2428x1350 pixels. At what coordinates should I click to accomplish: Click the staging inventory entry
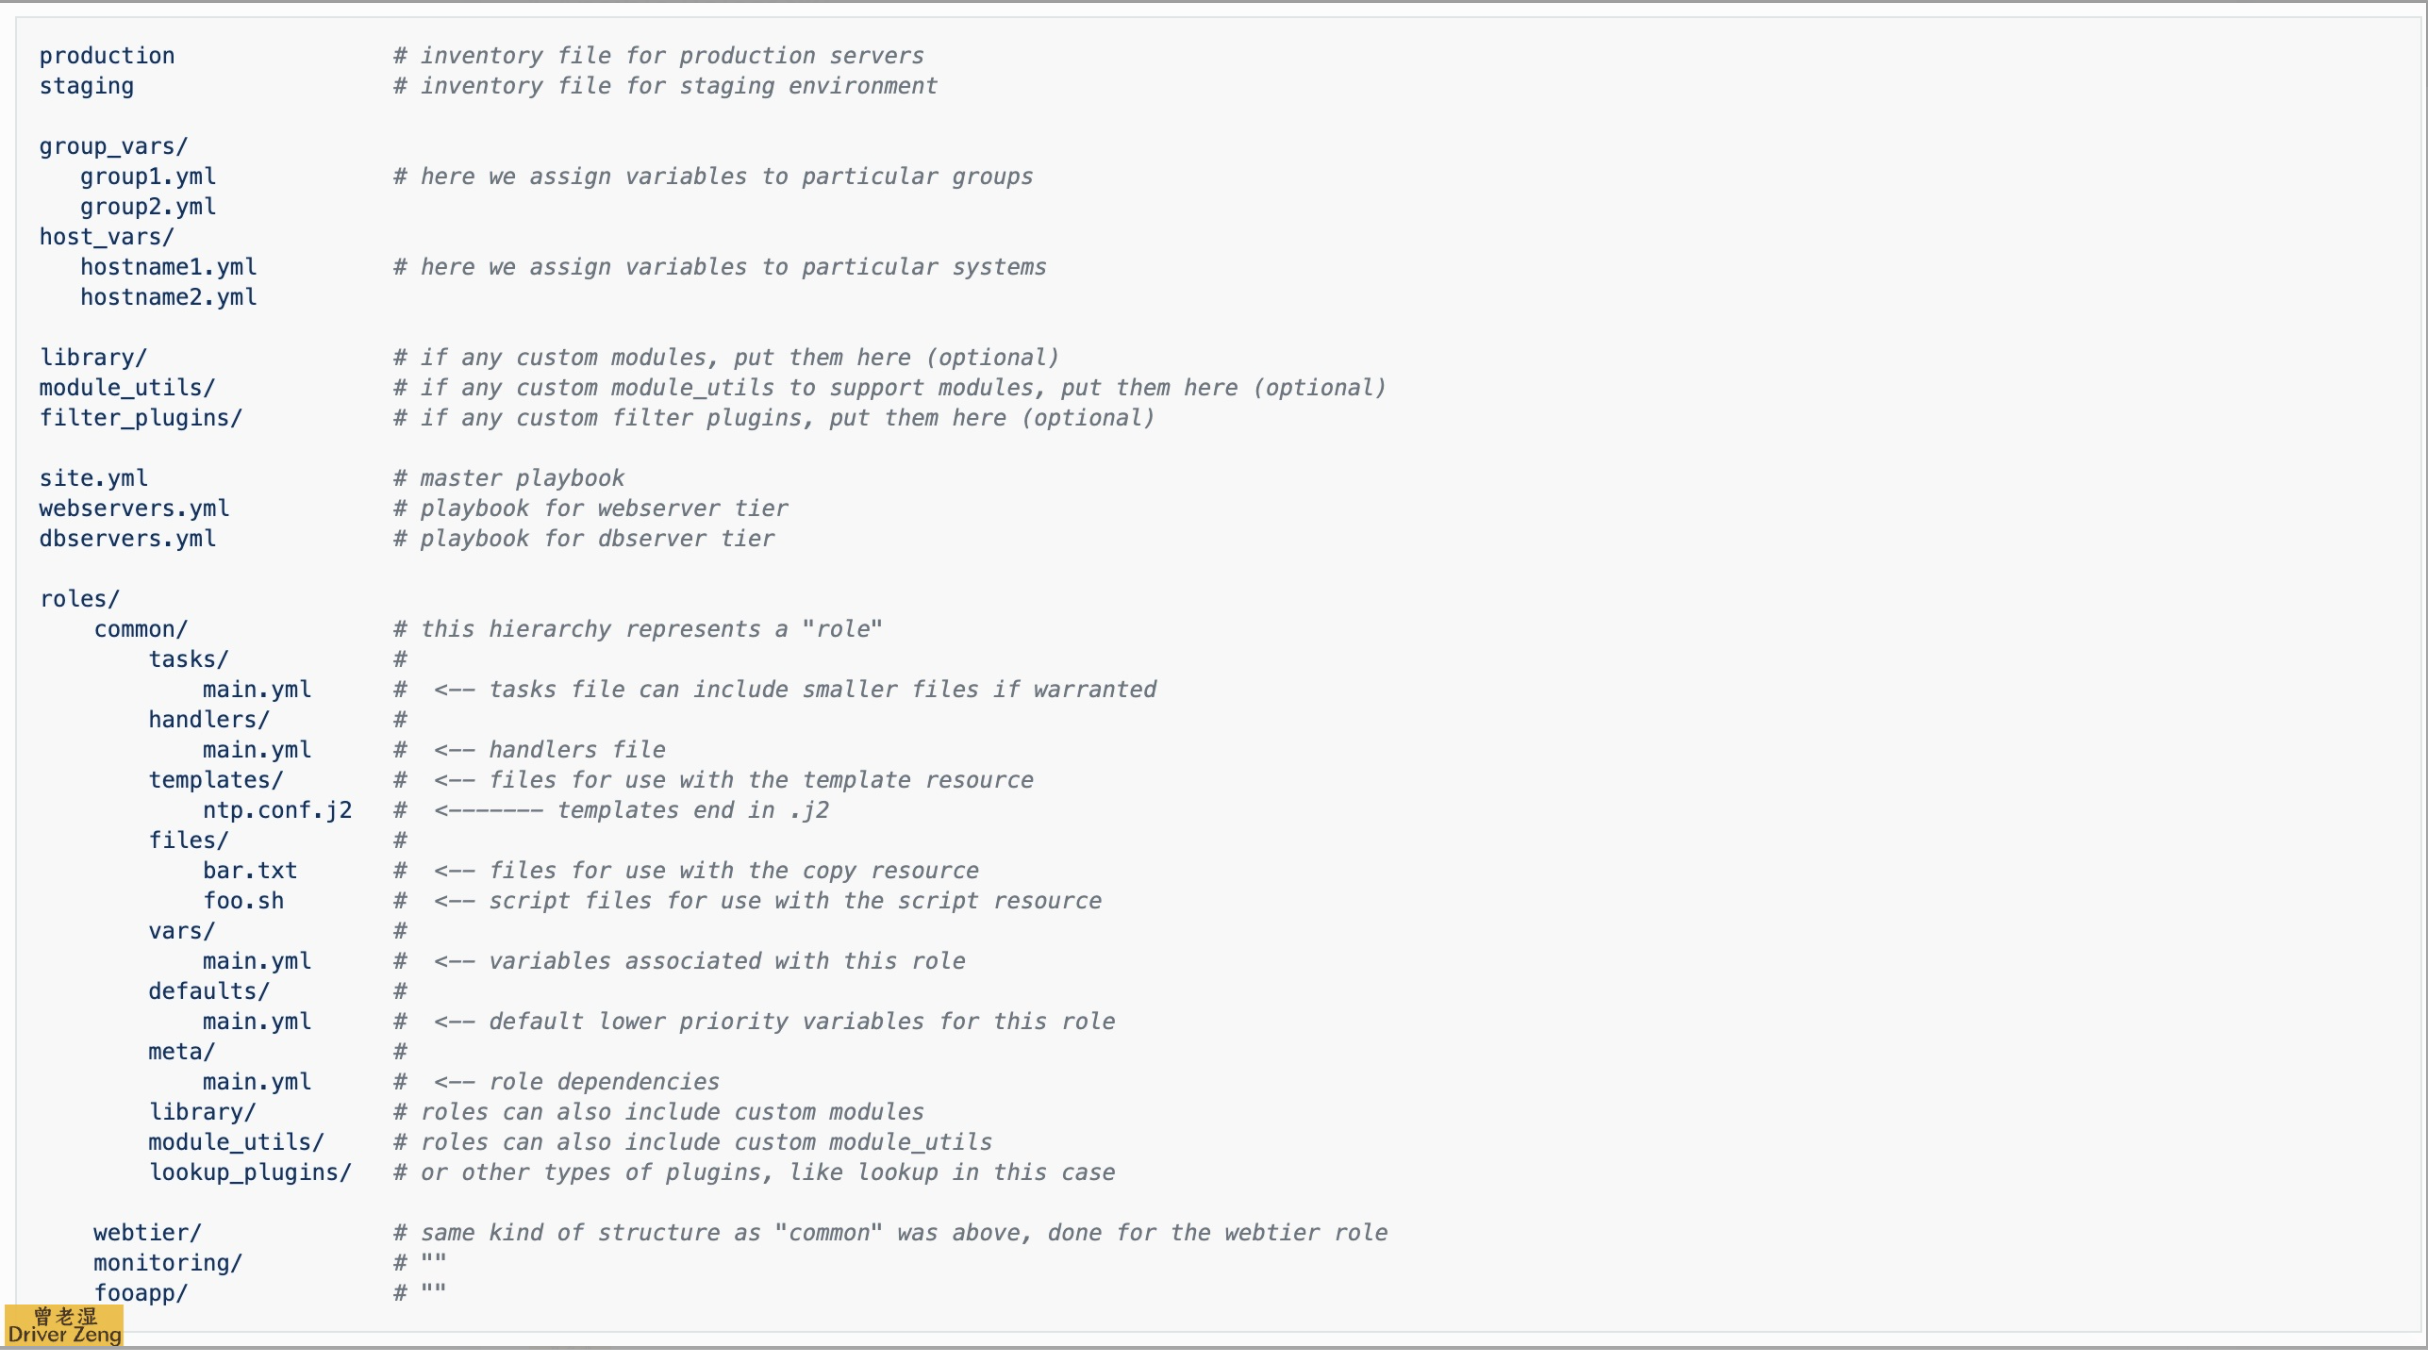pyautogui.click(x=86, y=87)
